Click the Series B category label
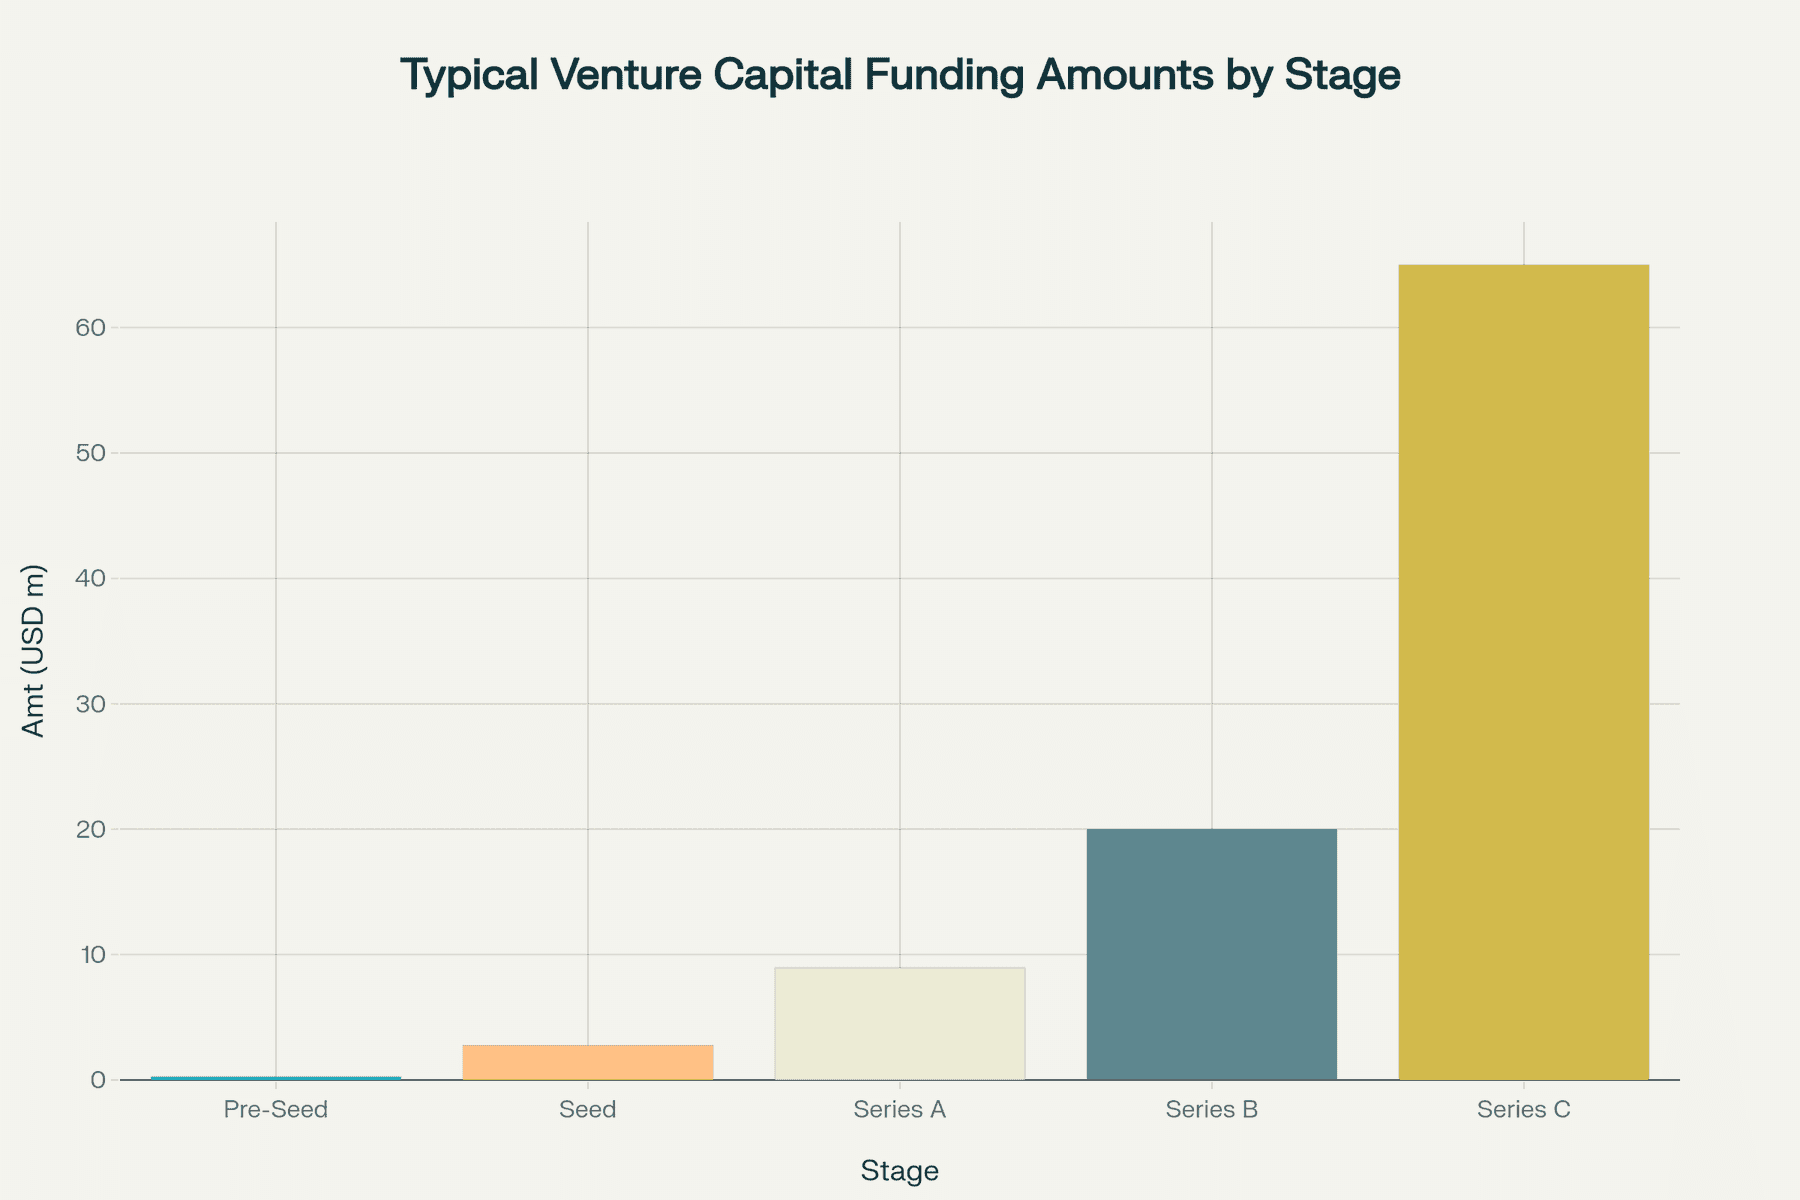 click(x=1211, y=1109)
